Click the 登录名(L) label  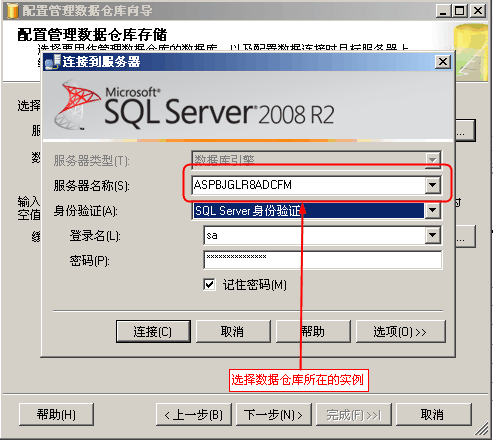pyautogui.click(x=95, y=236)
